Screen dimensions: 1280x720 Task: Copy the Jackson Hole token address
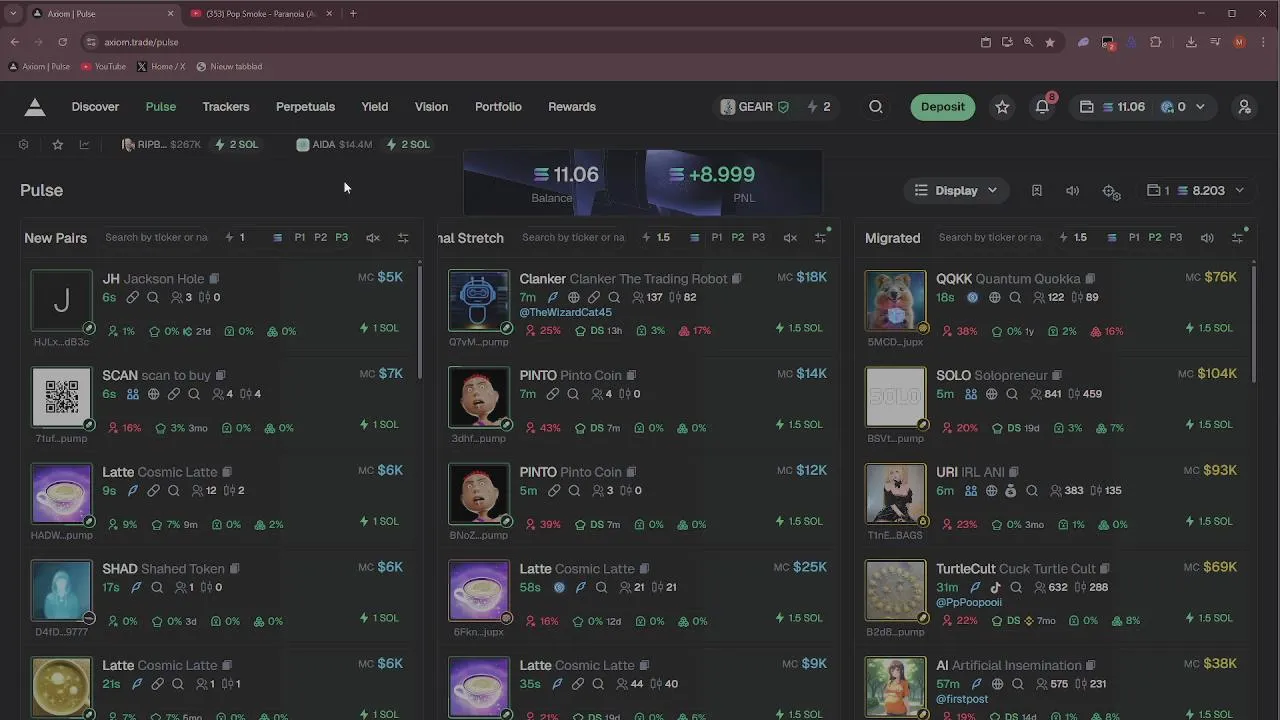214,279
